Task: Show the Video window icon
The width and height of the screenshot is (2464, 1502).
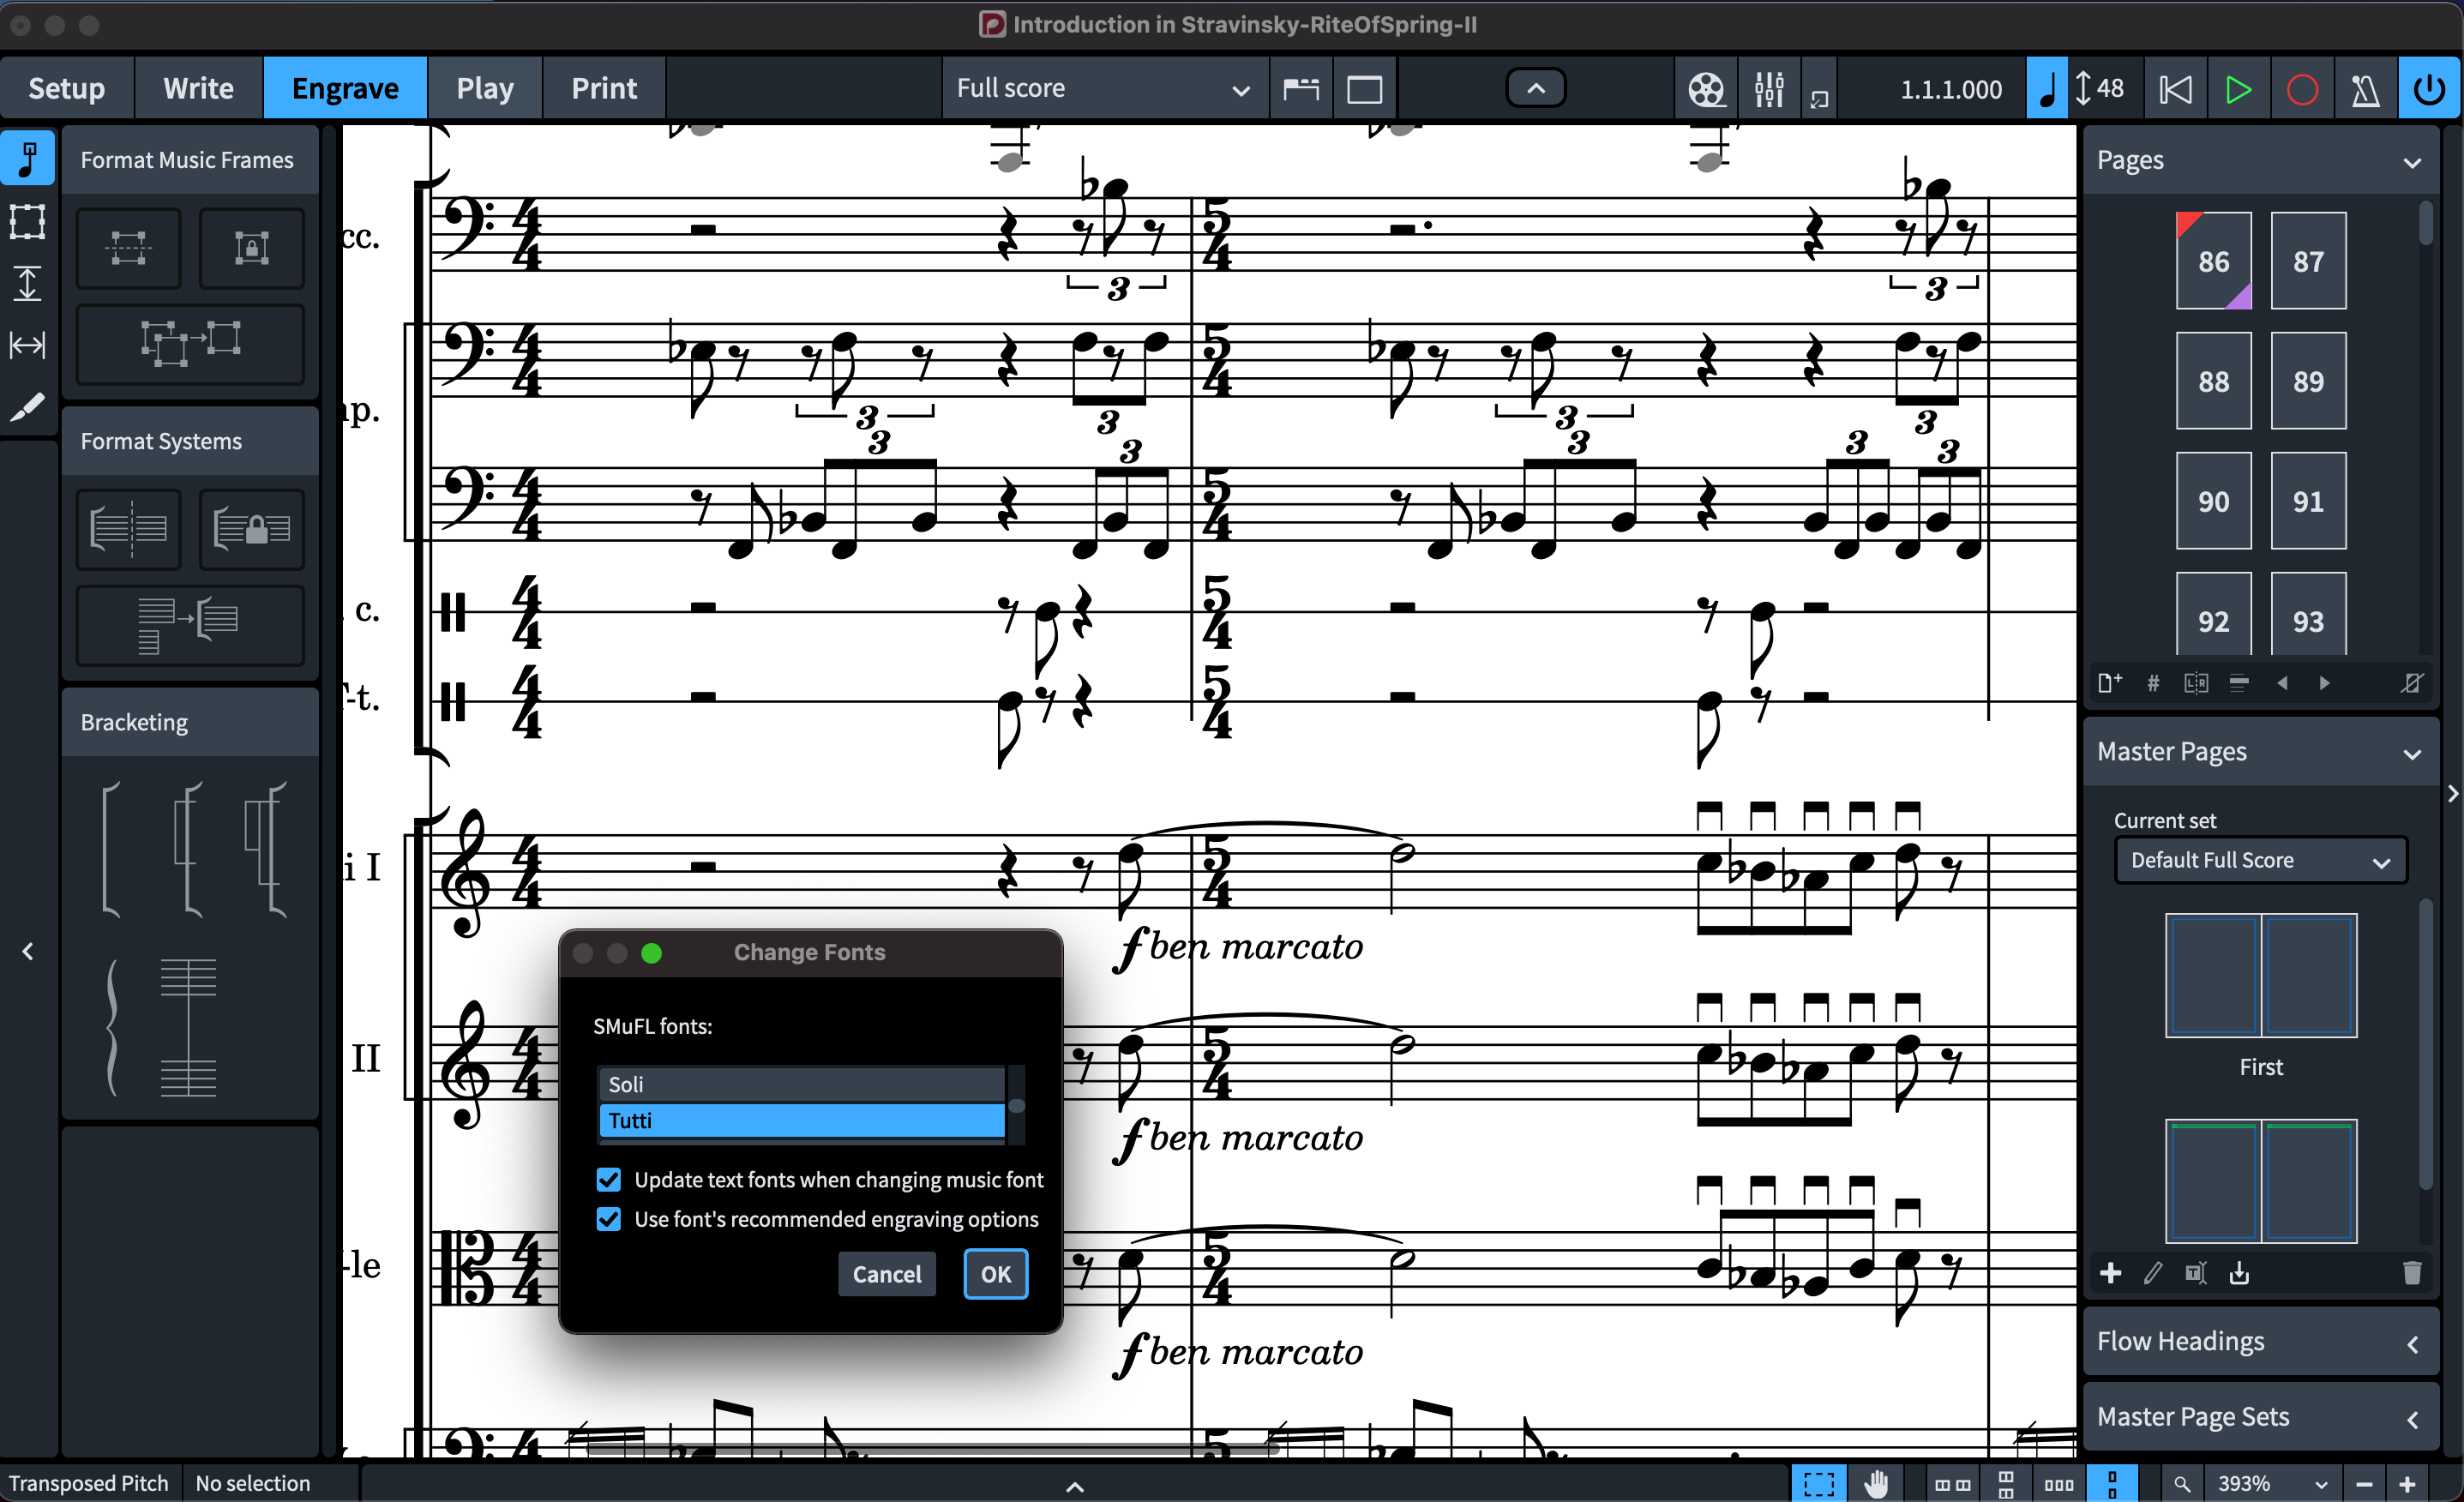Action: (1706, 89)
